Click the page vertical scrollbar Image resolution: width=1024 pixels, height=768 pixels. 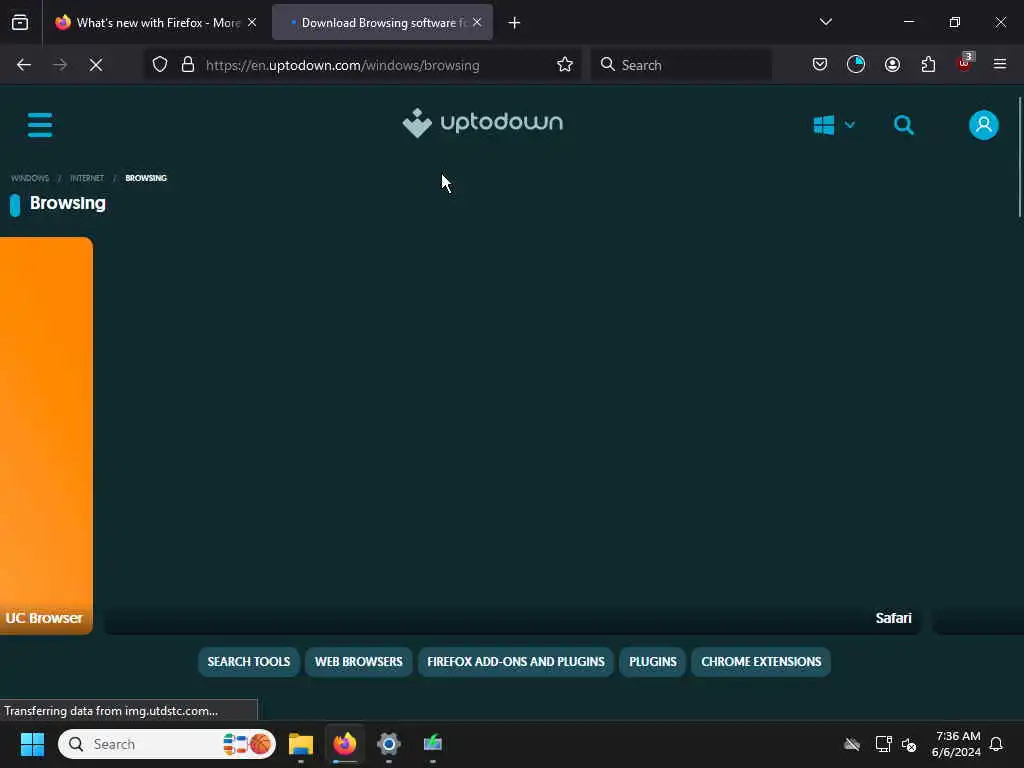pos(1019,157)
